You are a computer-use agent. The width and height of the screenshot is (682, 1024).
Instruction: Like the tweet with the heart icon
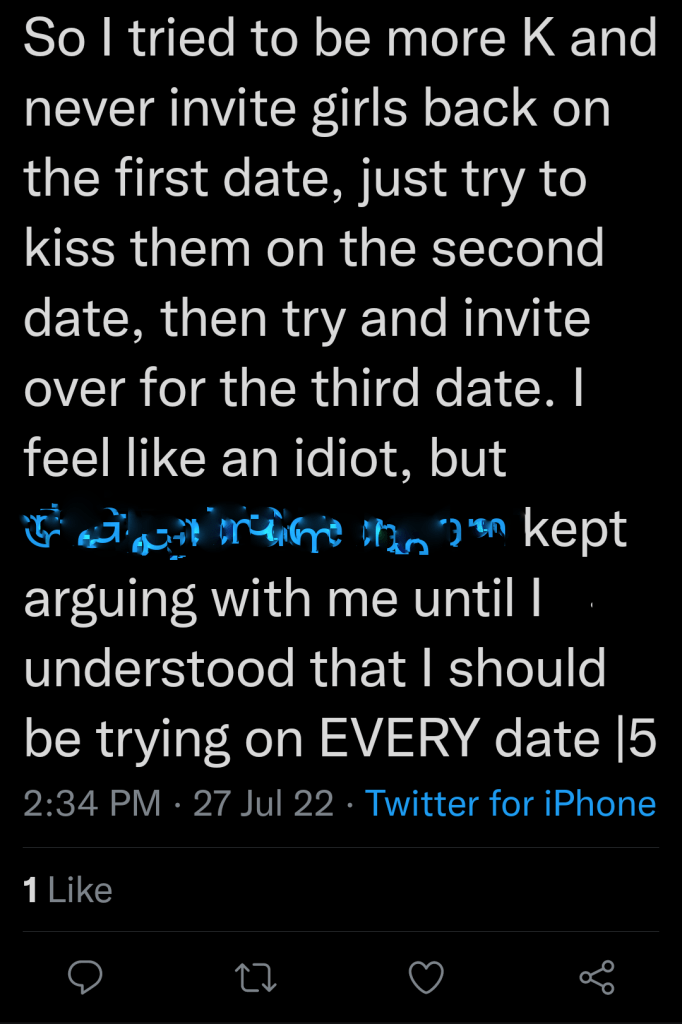click(427, 977)
